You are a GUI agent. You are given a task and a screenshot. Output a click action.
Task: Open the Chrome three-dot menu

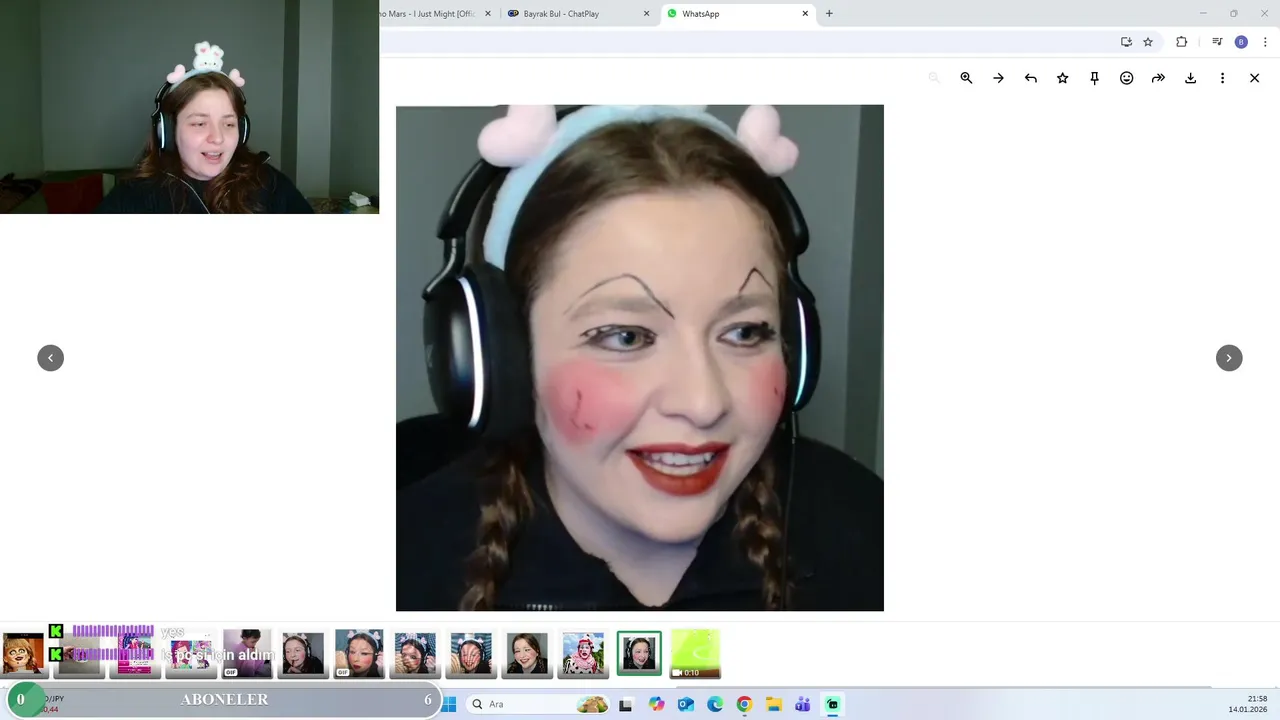coord(1265,42)
